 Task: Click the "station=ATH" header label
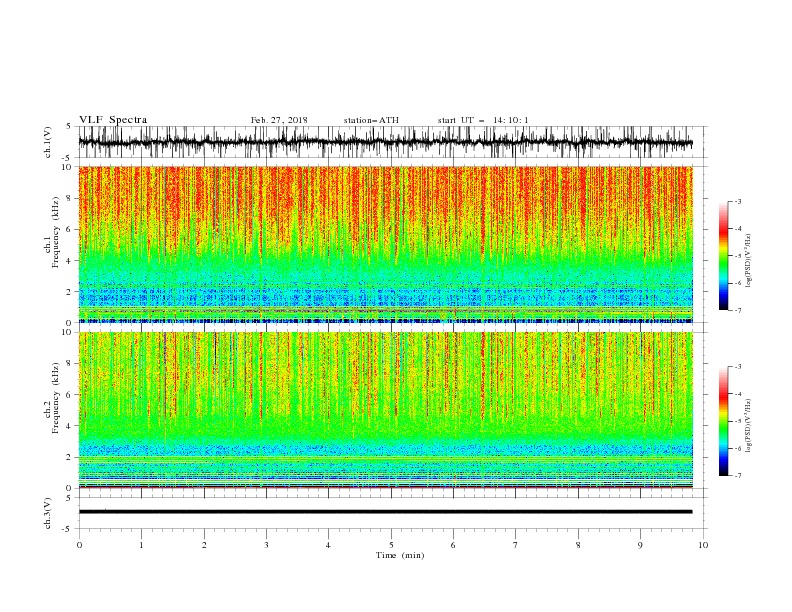point(371,120)
